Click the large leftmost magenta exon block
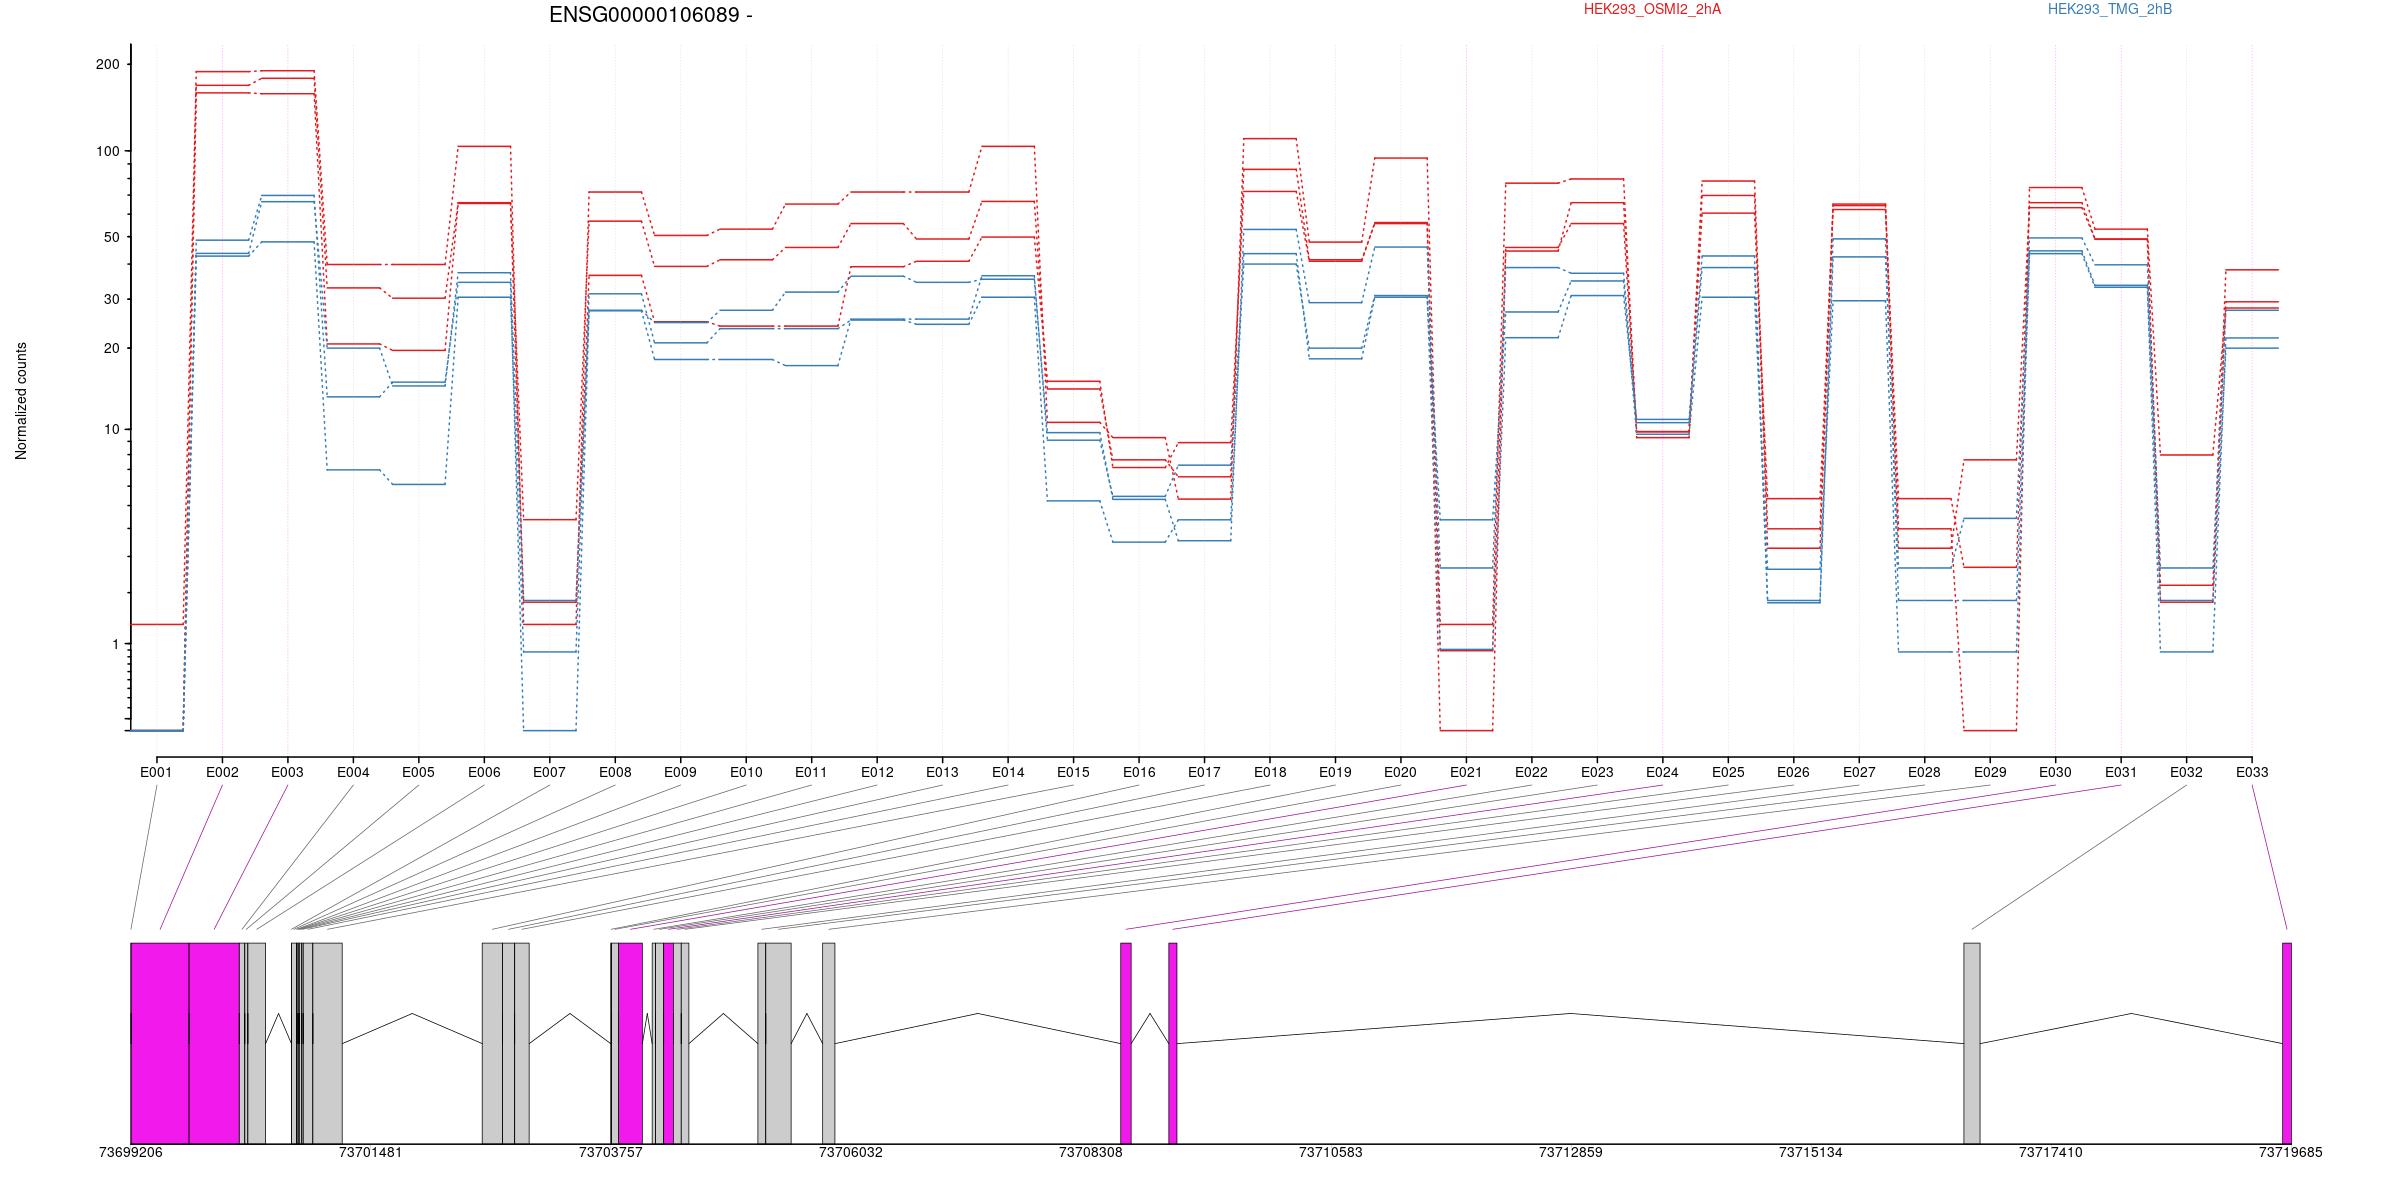 [160, 1043]
